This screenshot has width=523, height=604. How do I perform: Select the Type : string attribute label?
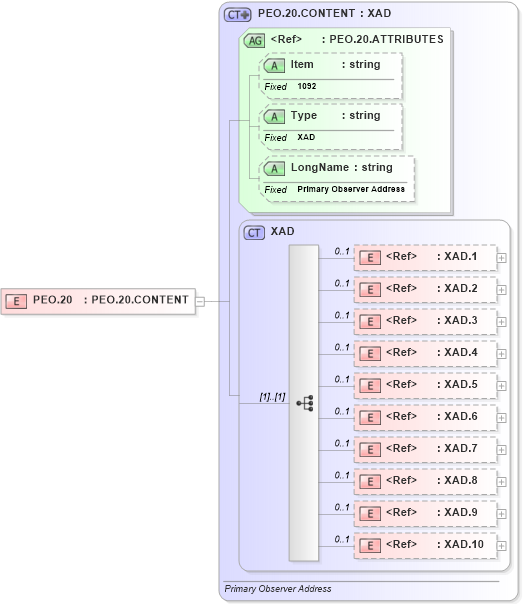(x=335, y=116)
